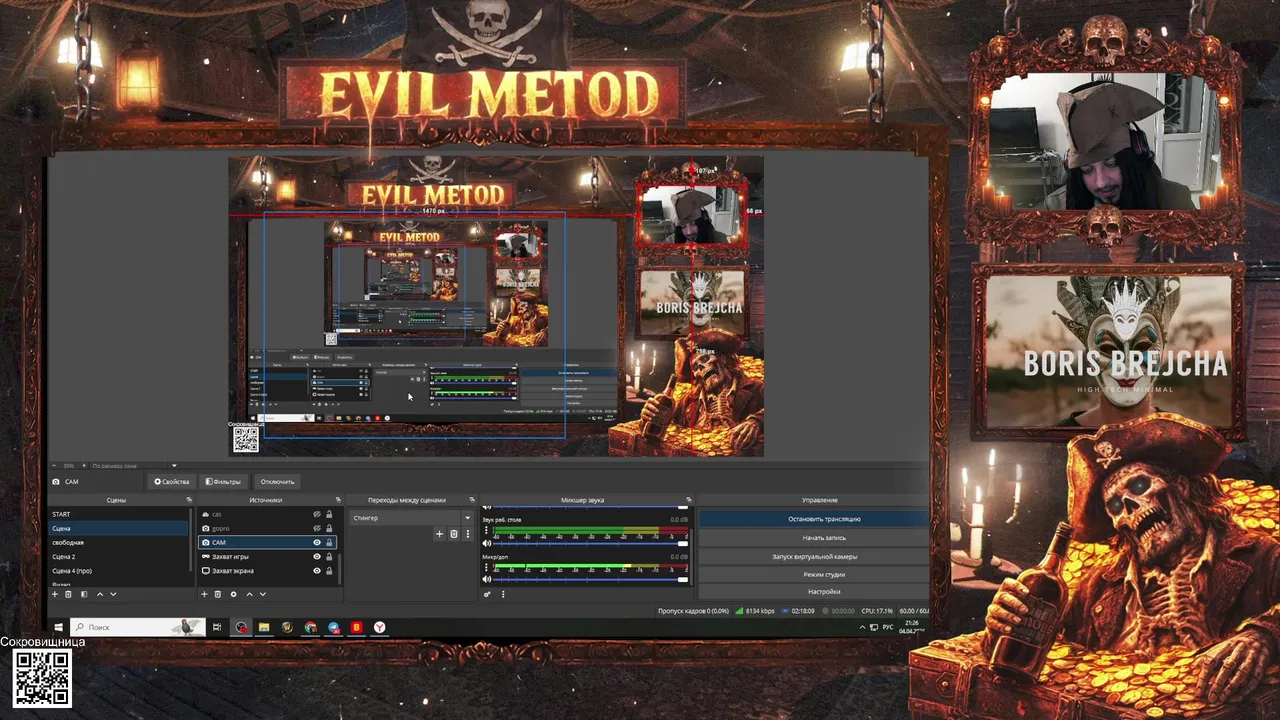Select свободная scene
Screen dimensions: 1280x720
(118, 542)
